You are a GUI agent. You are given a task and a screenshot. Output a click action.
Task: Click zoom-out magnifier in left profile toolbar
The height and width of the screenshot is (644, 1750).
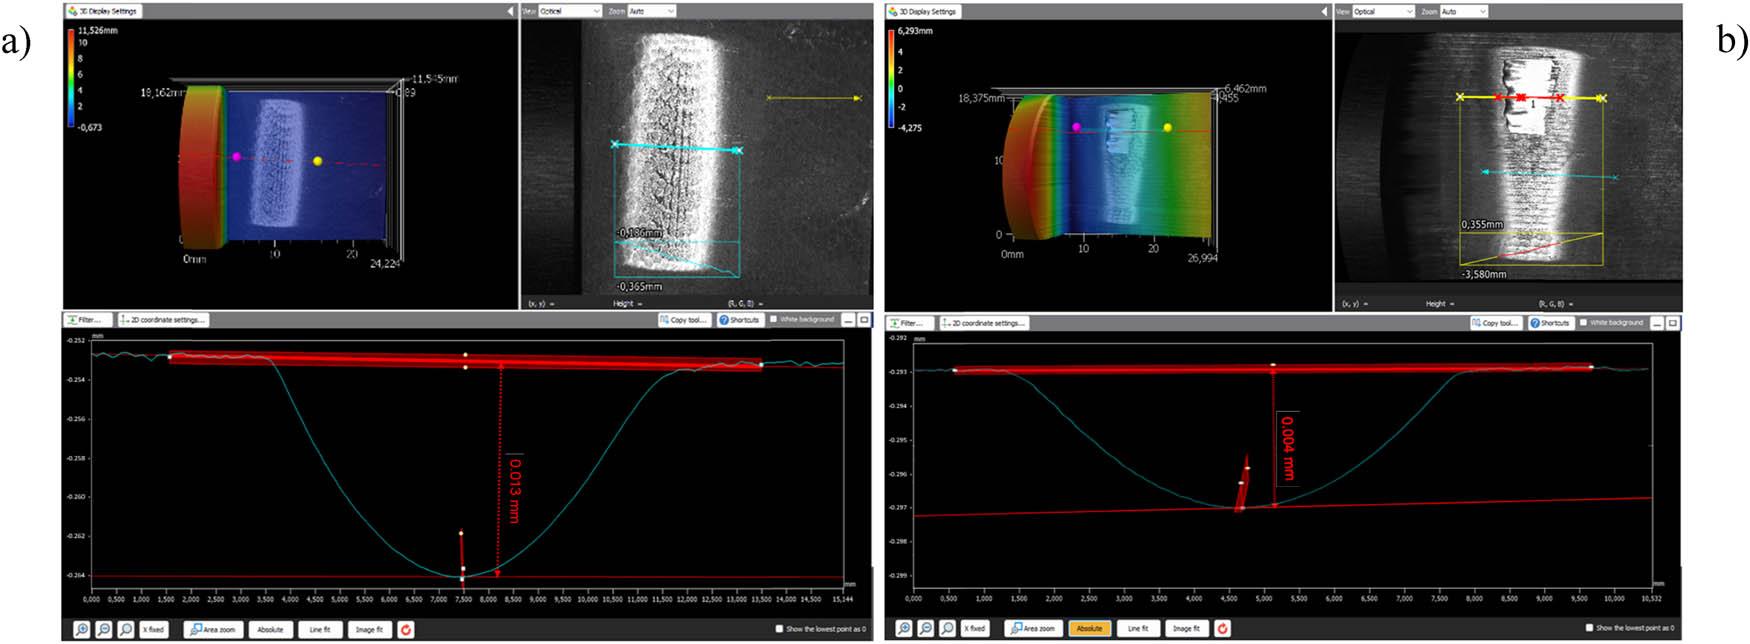click(x=104, y=629)
